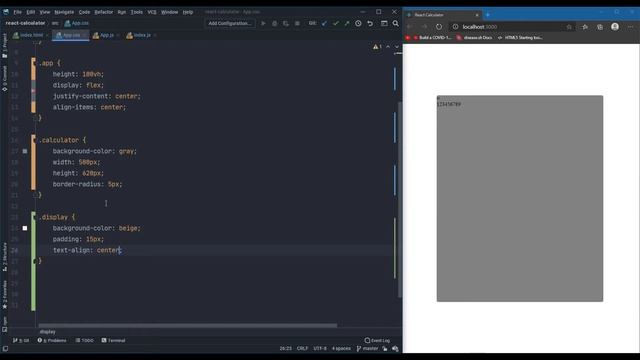
Task: Close the React Calculator browser tab
Action: click(x=477, y=15)
